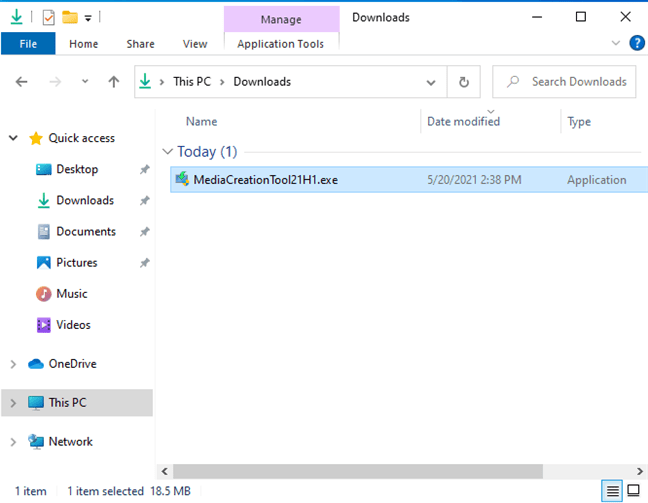Refresh the Downloads folder

tap(464, 82)
